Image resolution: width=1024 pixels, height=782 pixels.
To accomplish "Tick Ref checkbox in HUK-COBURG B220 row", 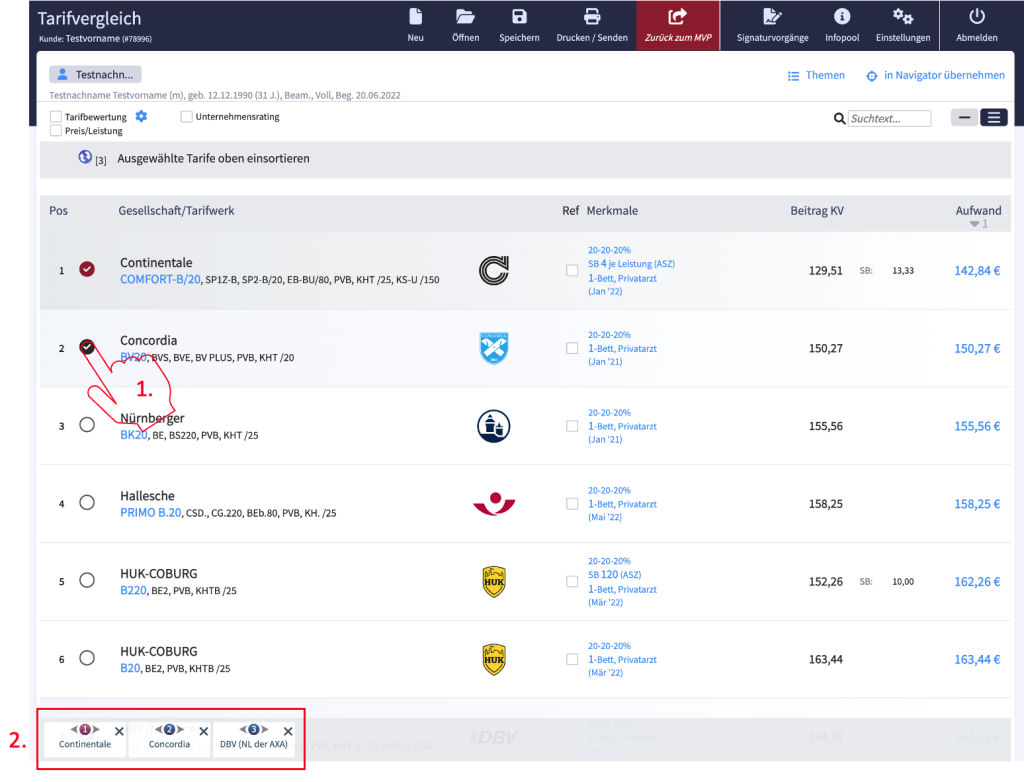I will [572, 581].
